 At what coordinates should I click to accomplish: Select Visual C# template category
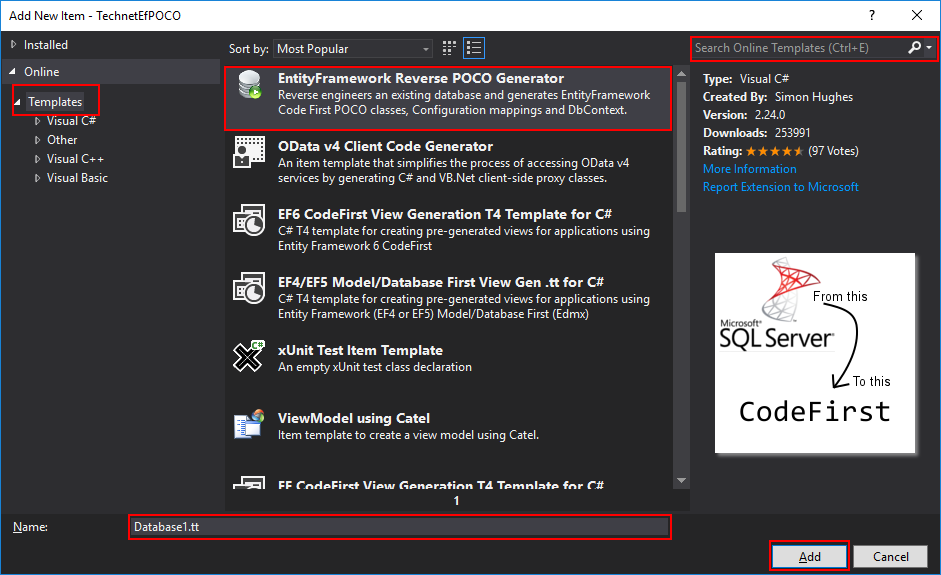click(71, 121)
